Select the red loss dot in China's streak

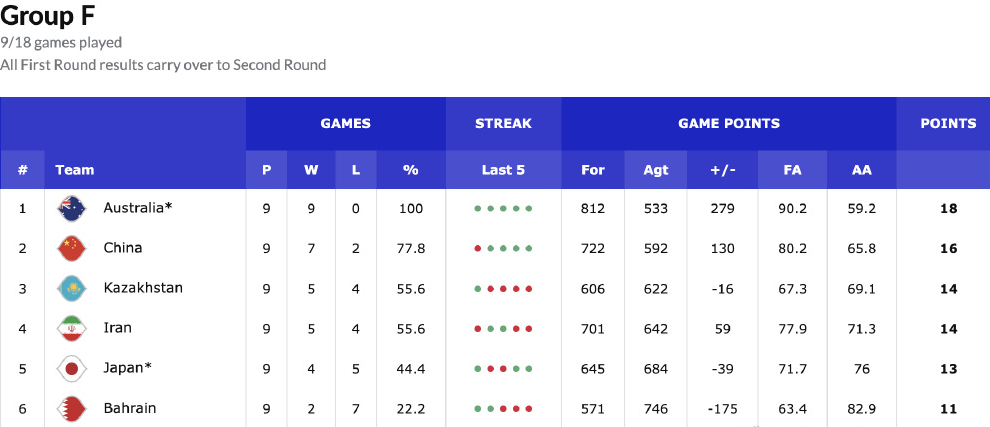point(478,249)
